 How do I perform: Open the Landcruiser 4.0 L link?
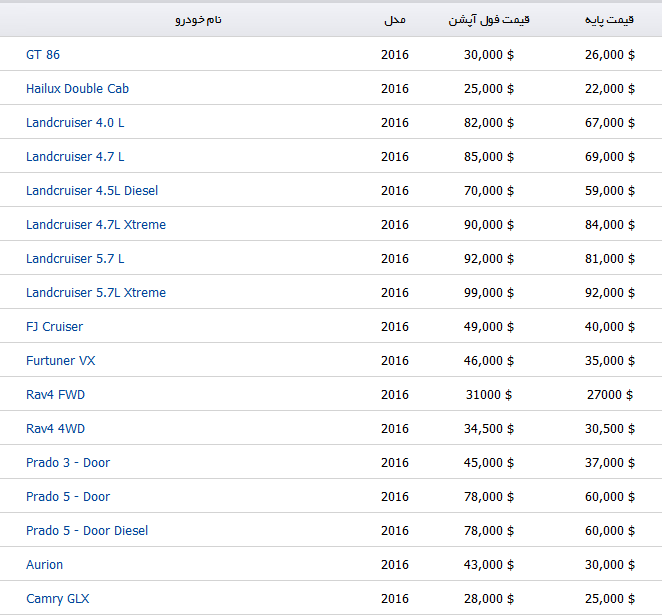click(x=75, y=122)
